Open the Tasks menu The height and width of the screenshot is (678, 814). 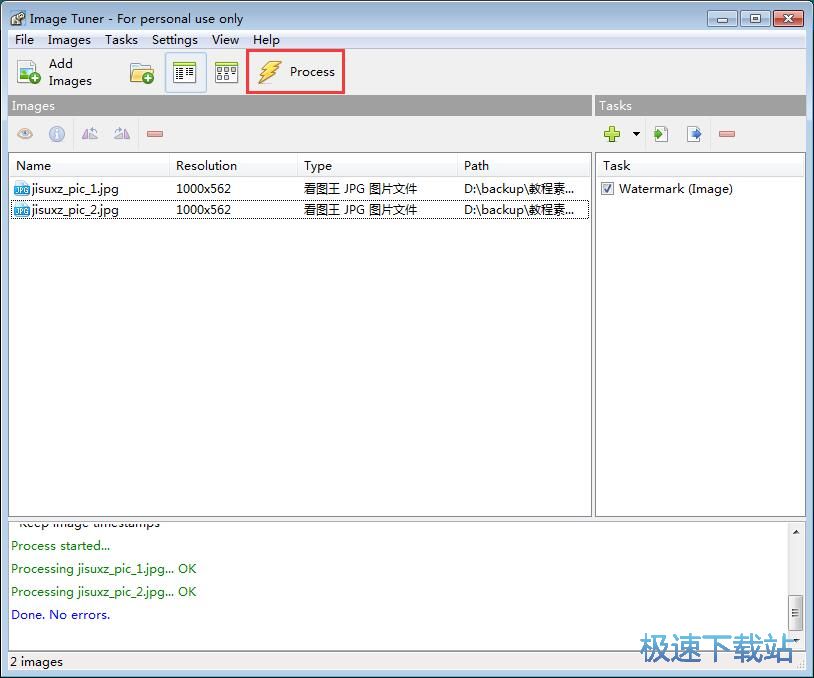(121, 39)
